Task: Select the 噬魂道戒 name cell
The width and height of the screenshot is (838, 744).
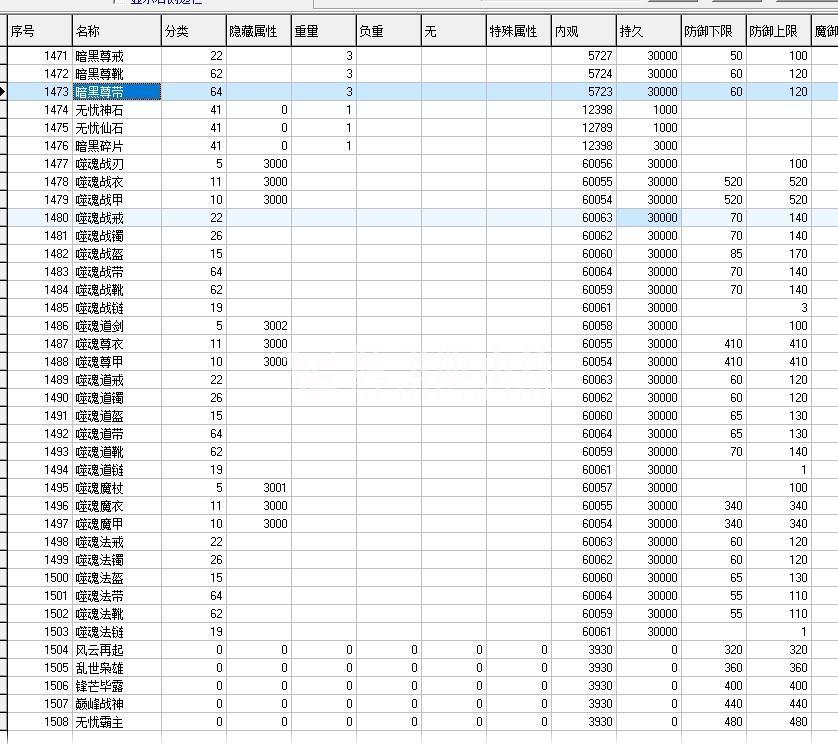Action: click(117, 380)
